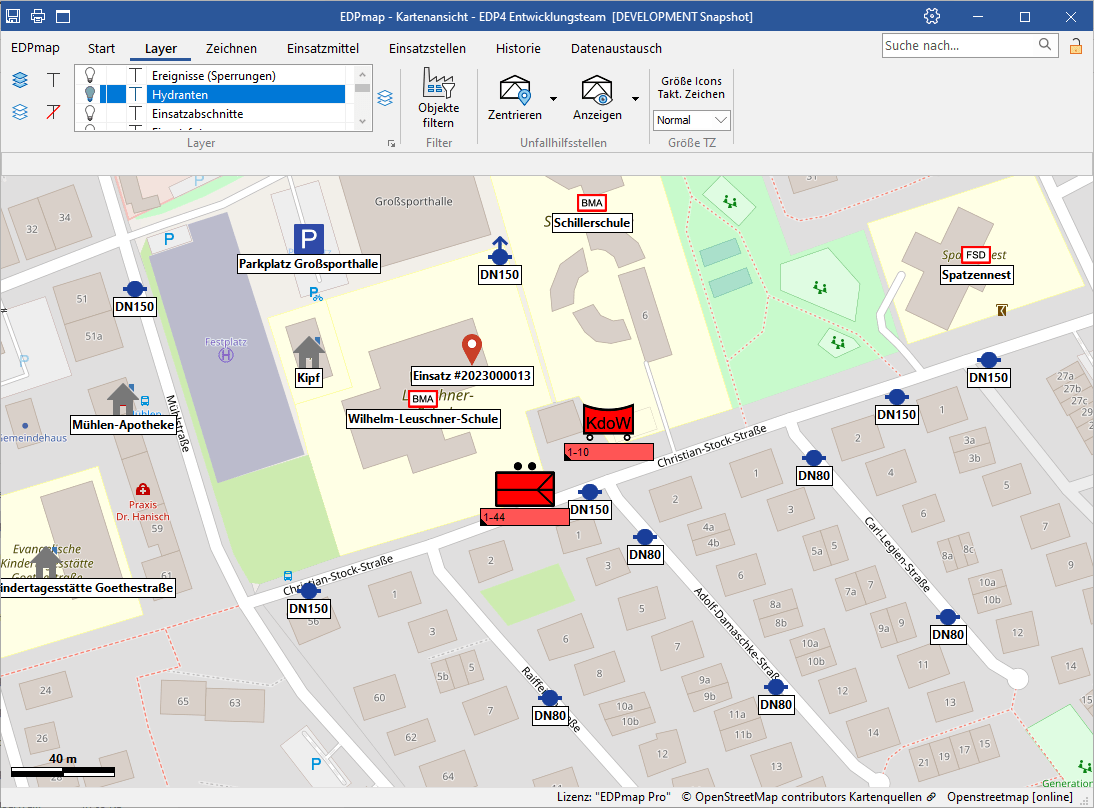Click the orange lock icon
This screenshot has width=1094, height=808.
click(1076, 46)
